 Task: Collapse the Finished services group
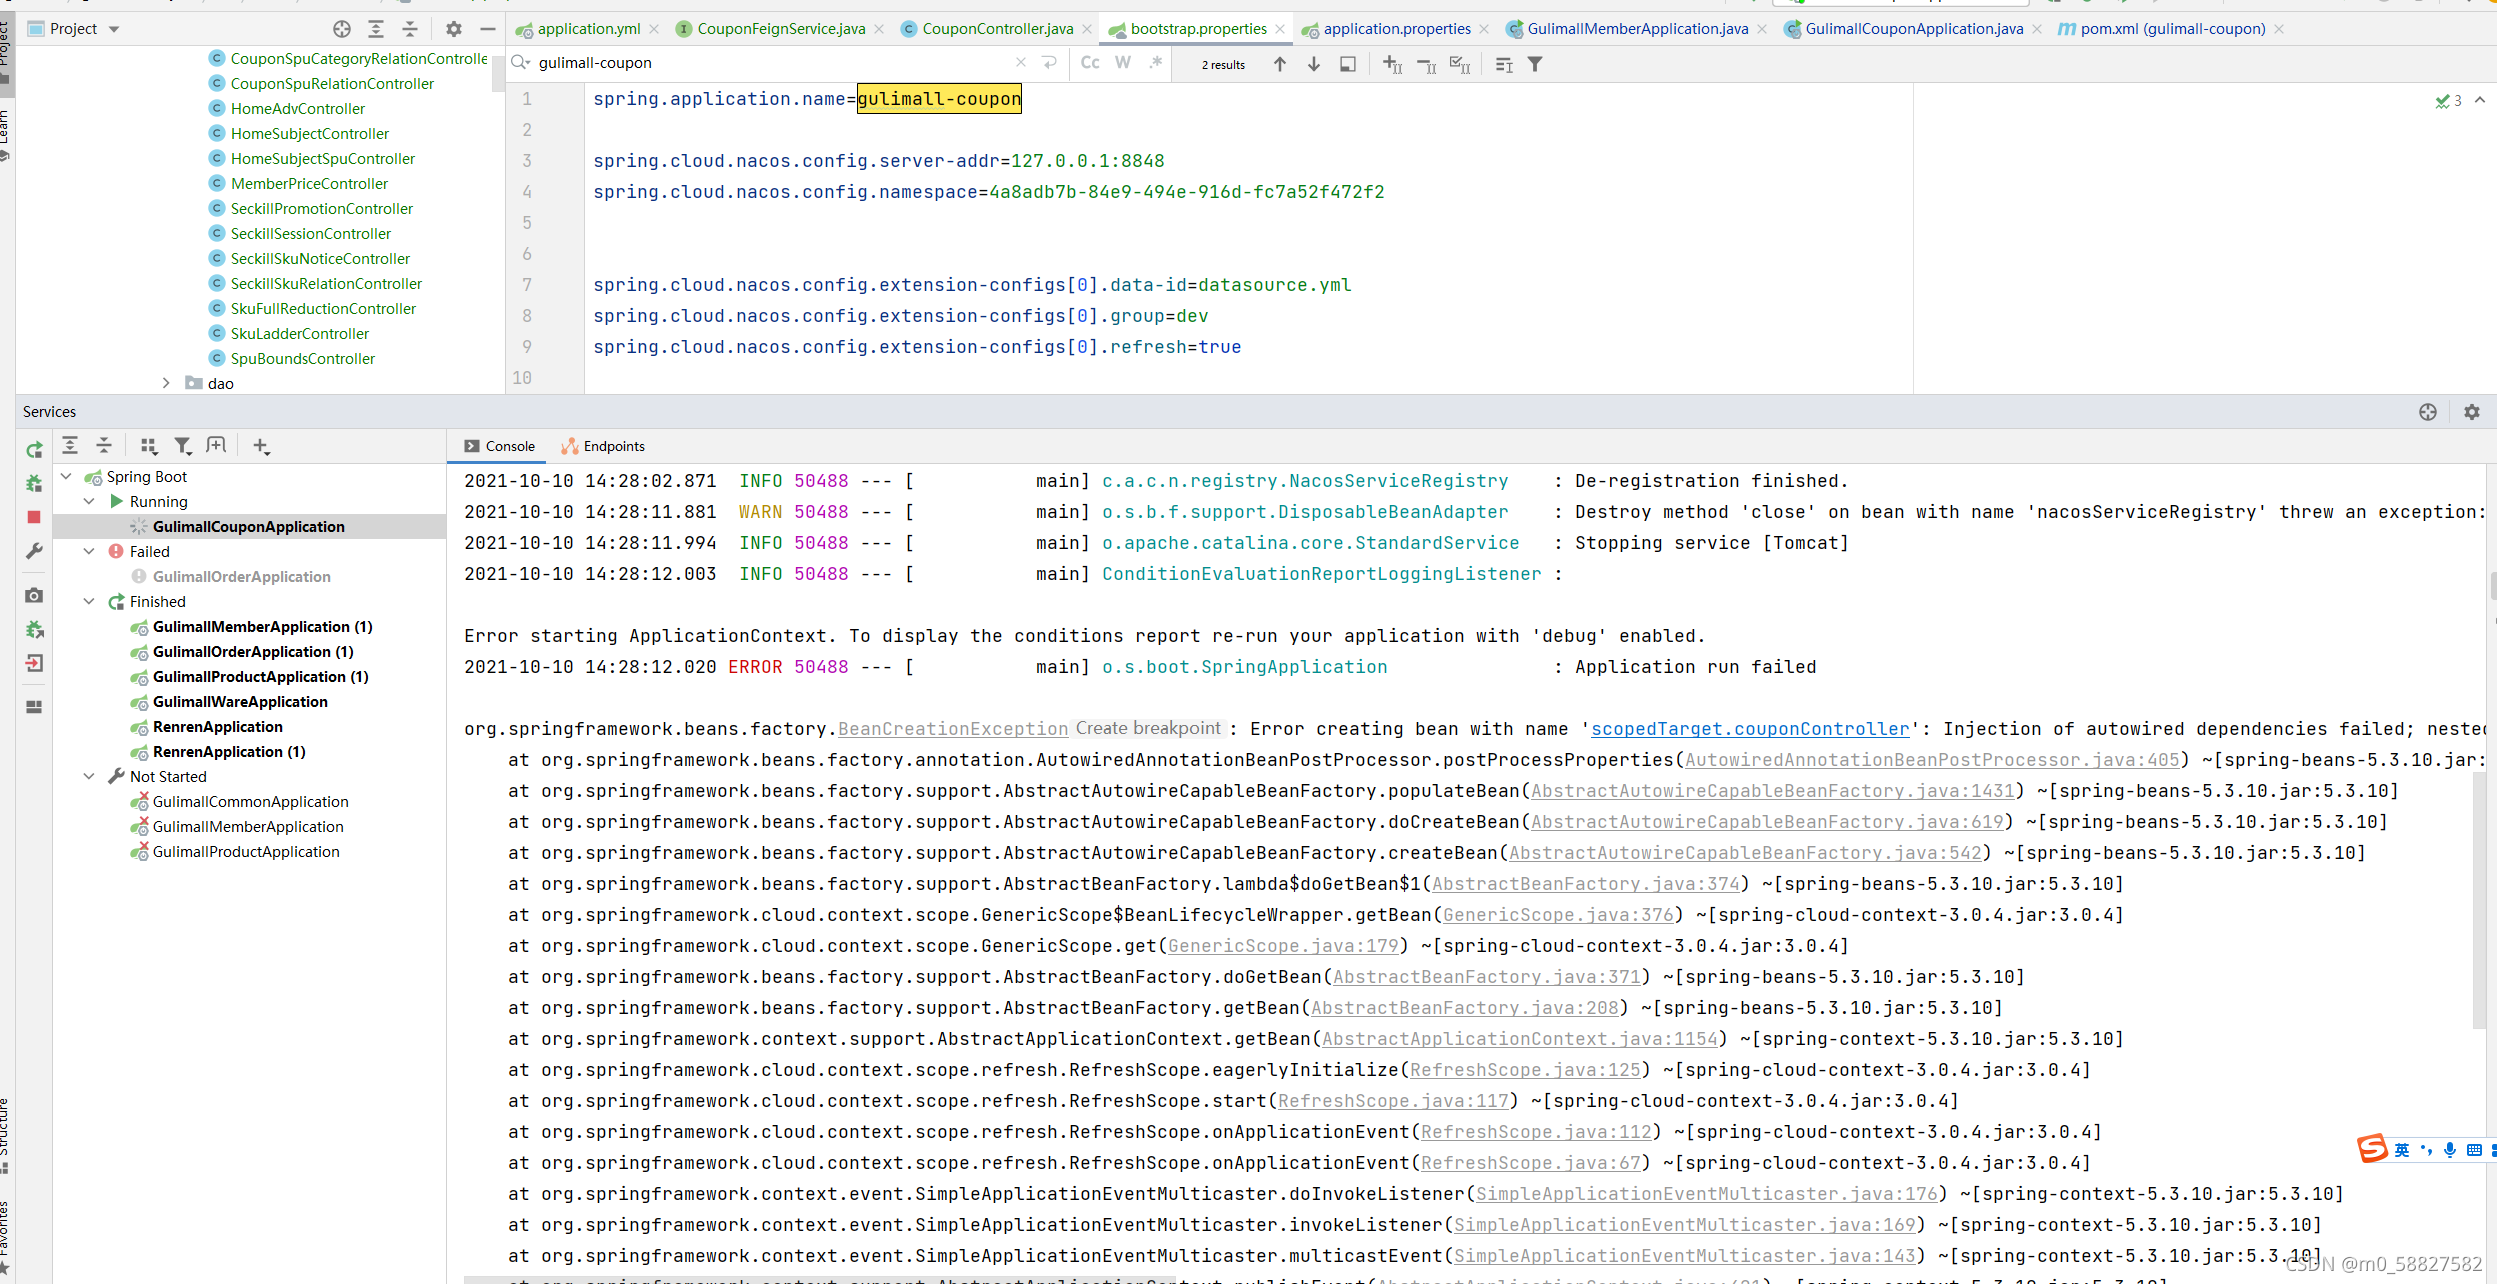coord(89,602)
